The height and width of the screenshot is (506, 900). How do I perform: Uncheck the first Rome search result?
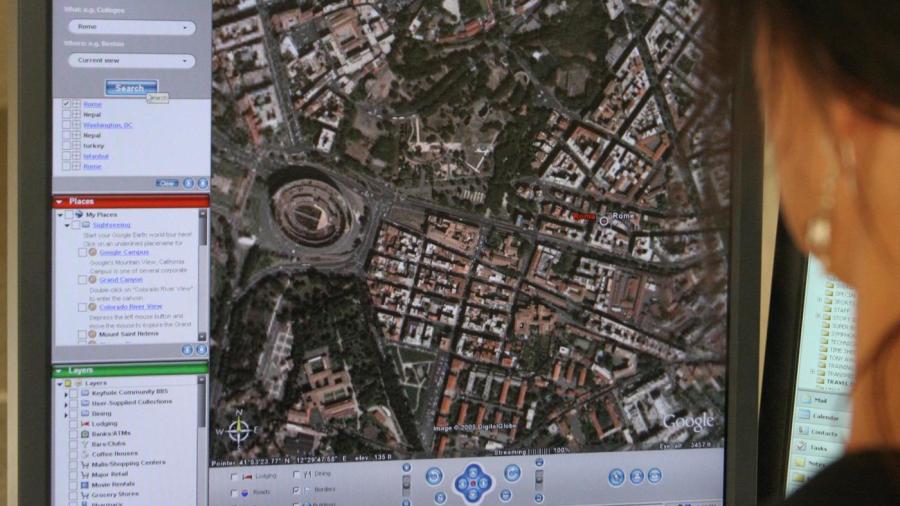point(67,104)
